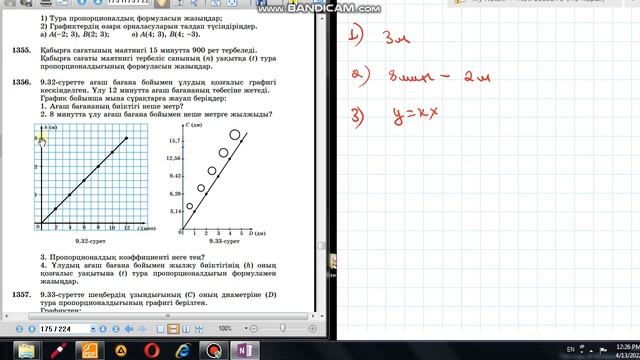
Task: Launch Opera browser from the taskbar
Action: tap(152, 350)
